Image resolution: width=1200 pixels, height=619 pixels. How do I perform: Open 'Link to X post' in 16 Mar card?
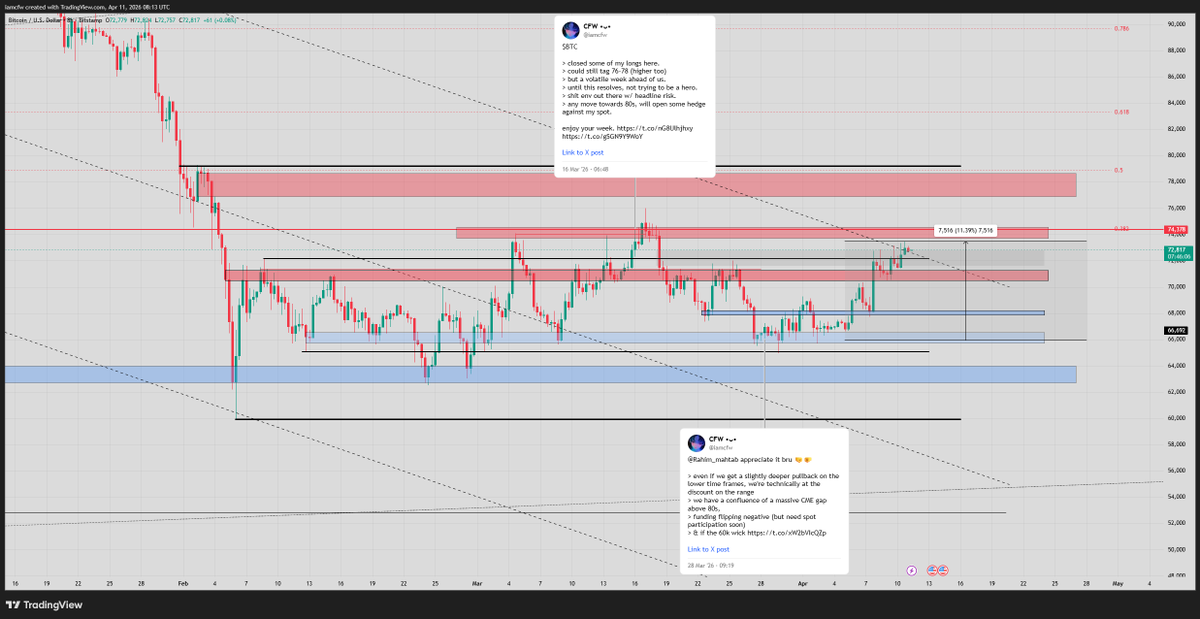coord(583,152)
